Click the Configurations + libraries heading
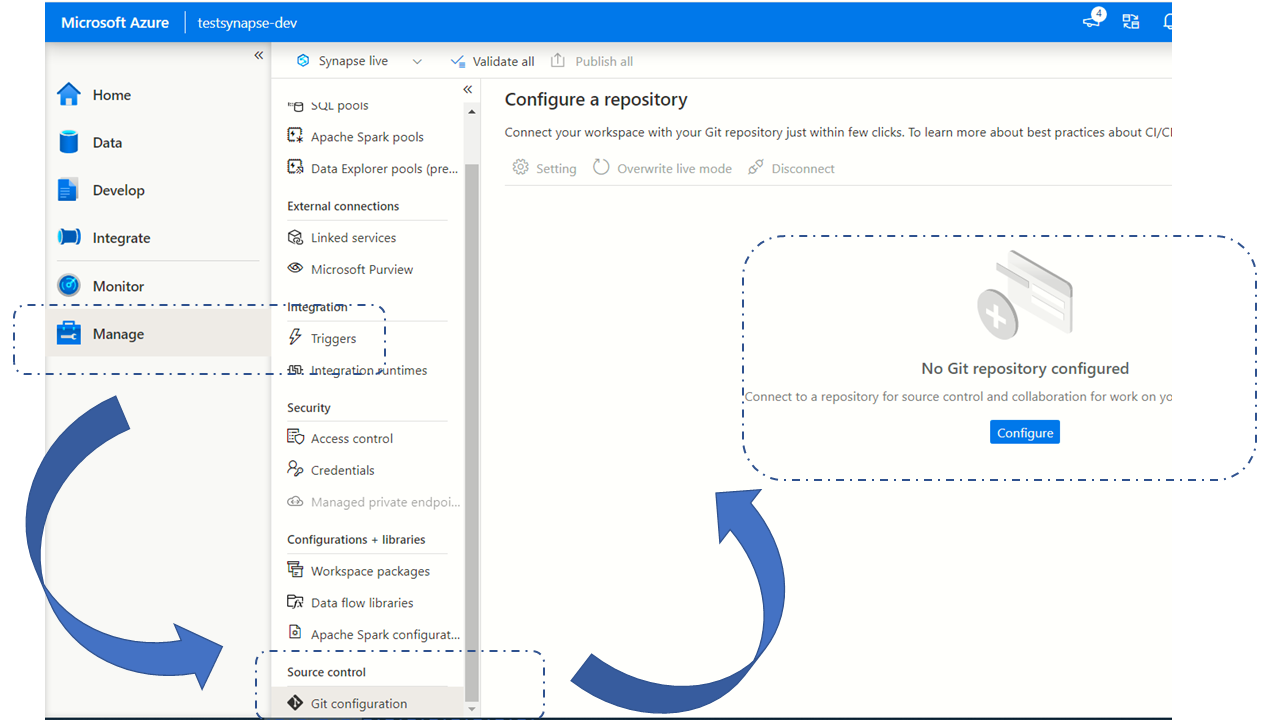This screenshot has width=1280, height=720. pos(356,539)
